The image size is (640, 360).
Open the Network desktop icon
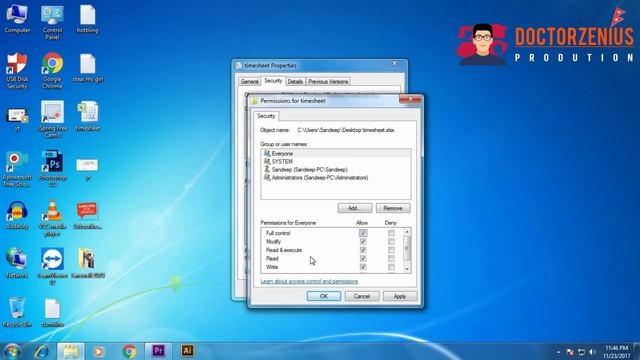[x=17, y=263]
